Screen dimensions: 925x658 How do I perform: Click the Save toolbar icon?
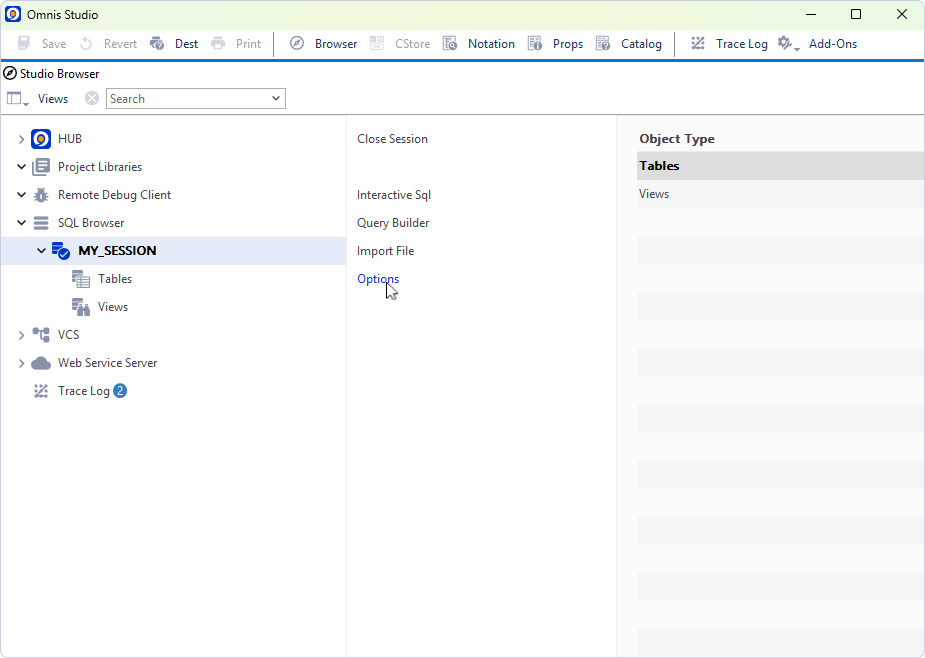click(24, 44)
